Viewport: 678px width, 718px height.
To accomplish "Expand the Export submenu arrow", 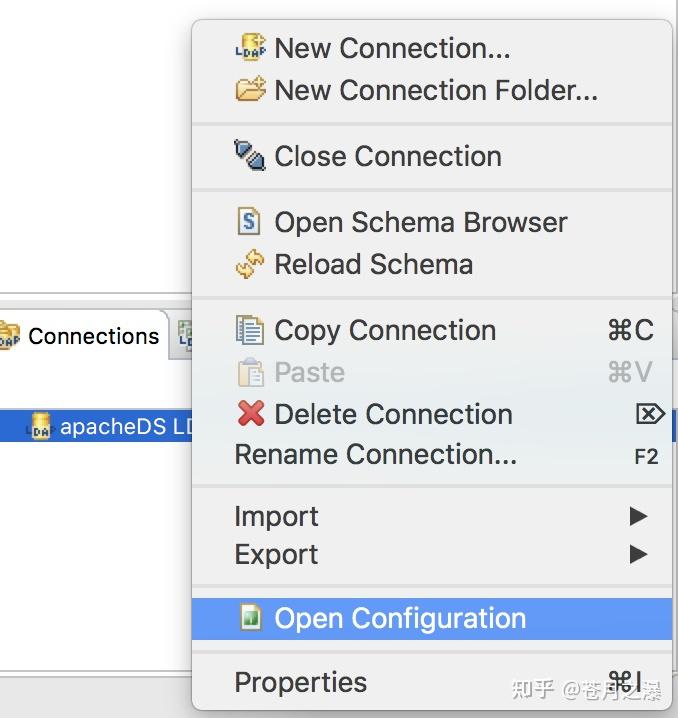I will [638, 554].
